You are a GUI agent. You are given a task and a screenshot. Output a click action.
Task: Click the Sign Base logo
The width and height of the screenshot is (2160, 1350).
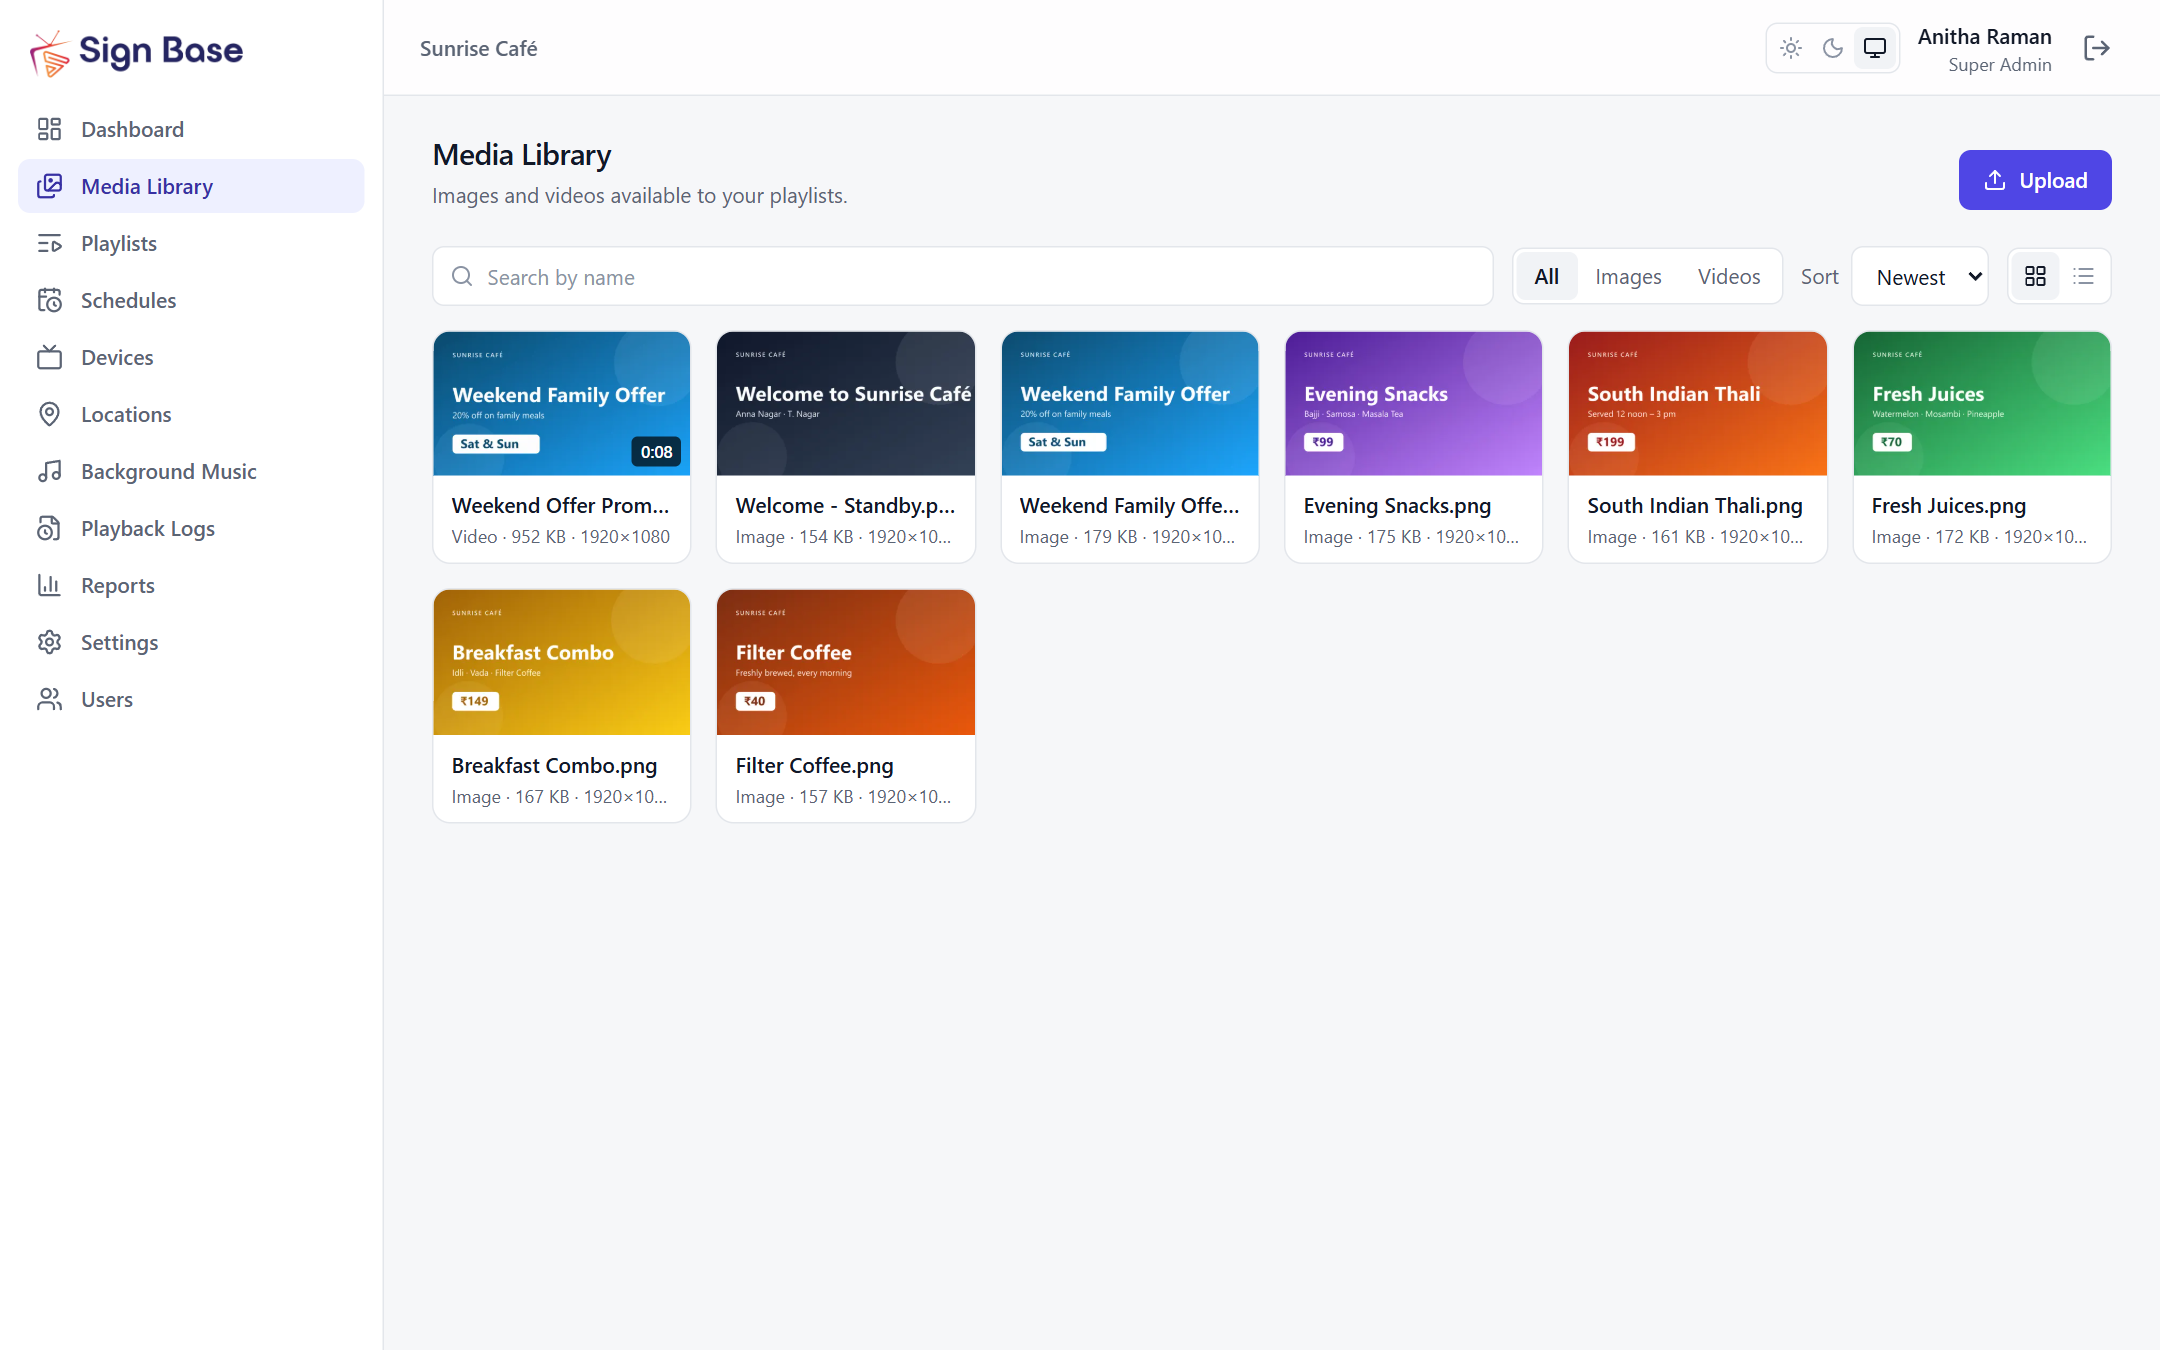[x=136, y=51]
